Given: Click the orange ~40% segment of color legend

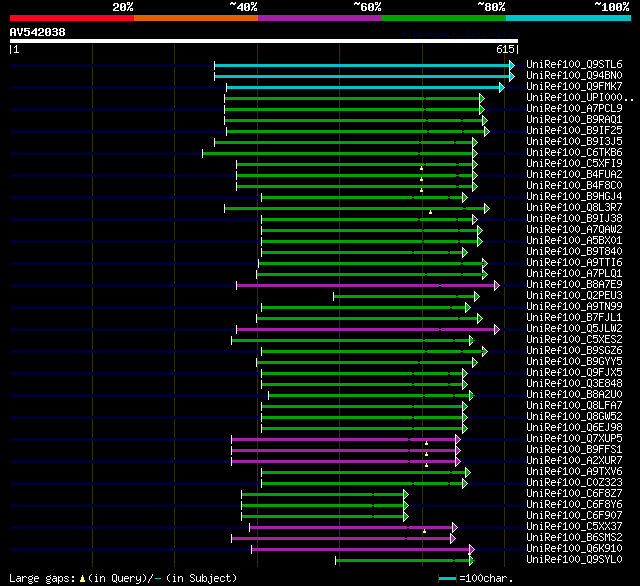Looking at the screenshot, I should pos(196,18).
